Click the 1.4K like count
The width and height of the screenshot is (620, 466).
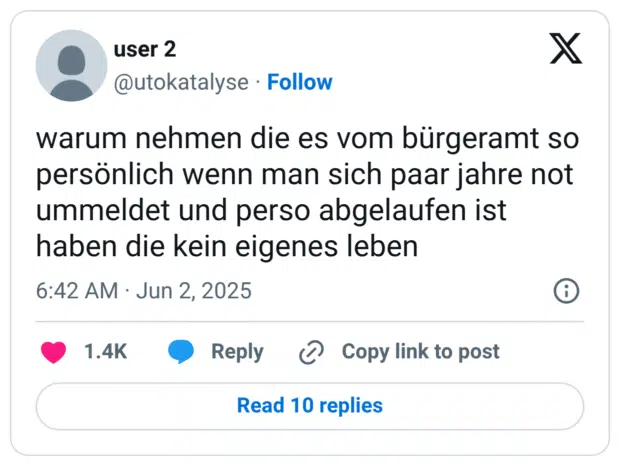[x=105, y=352]
